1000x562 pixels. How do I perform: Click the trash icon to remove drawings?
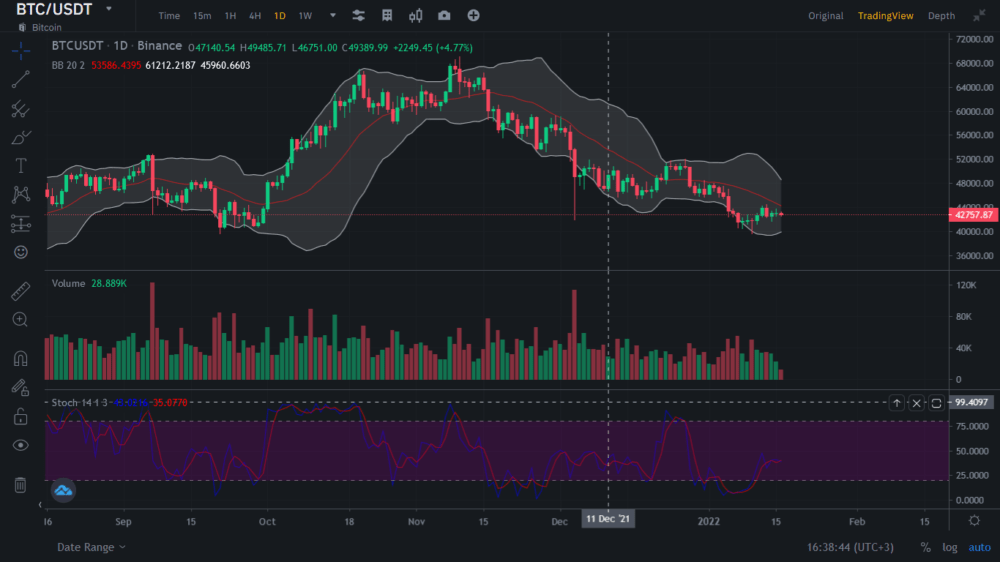pos(20,485)
